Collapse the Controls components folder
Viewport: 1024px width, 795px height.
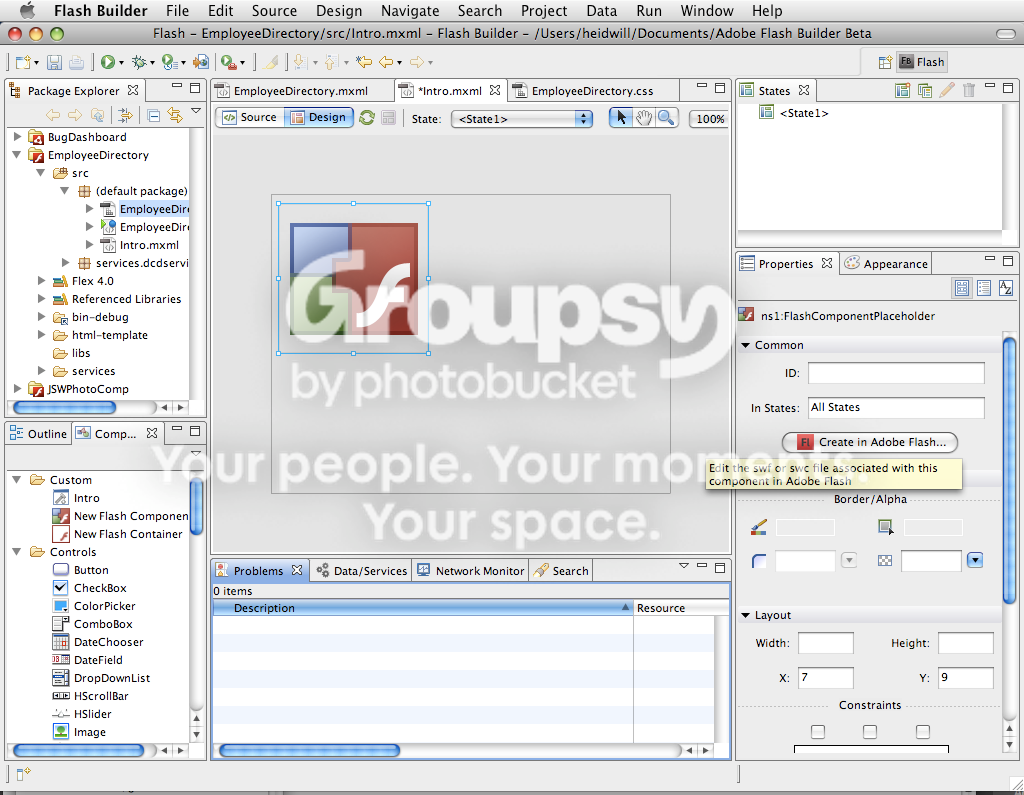(18, 552)
